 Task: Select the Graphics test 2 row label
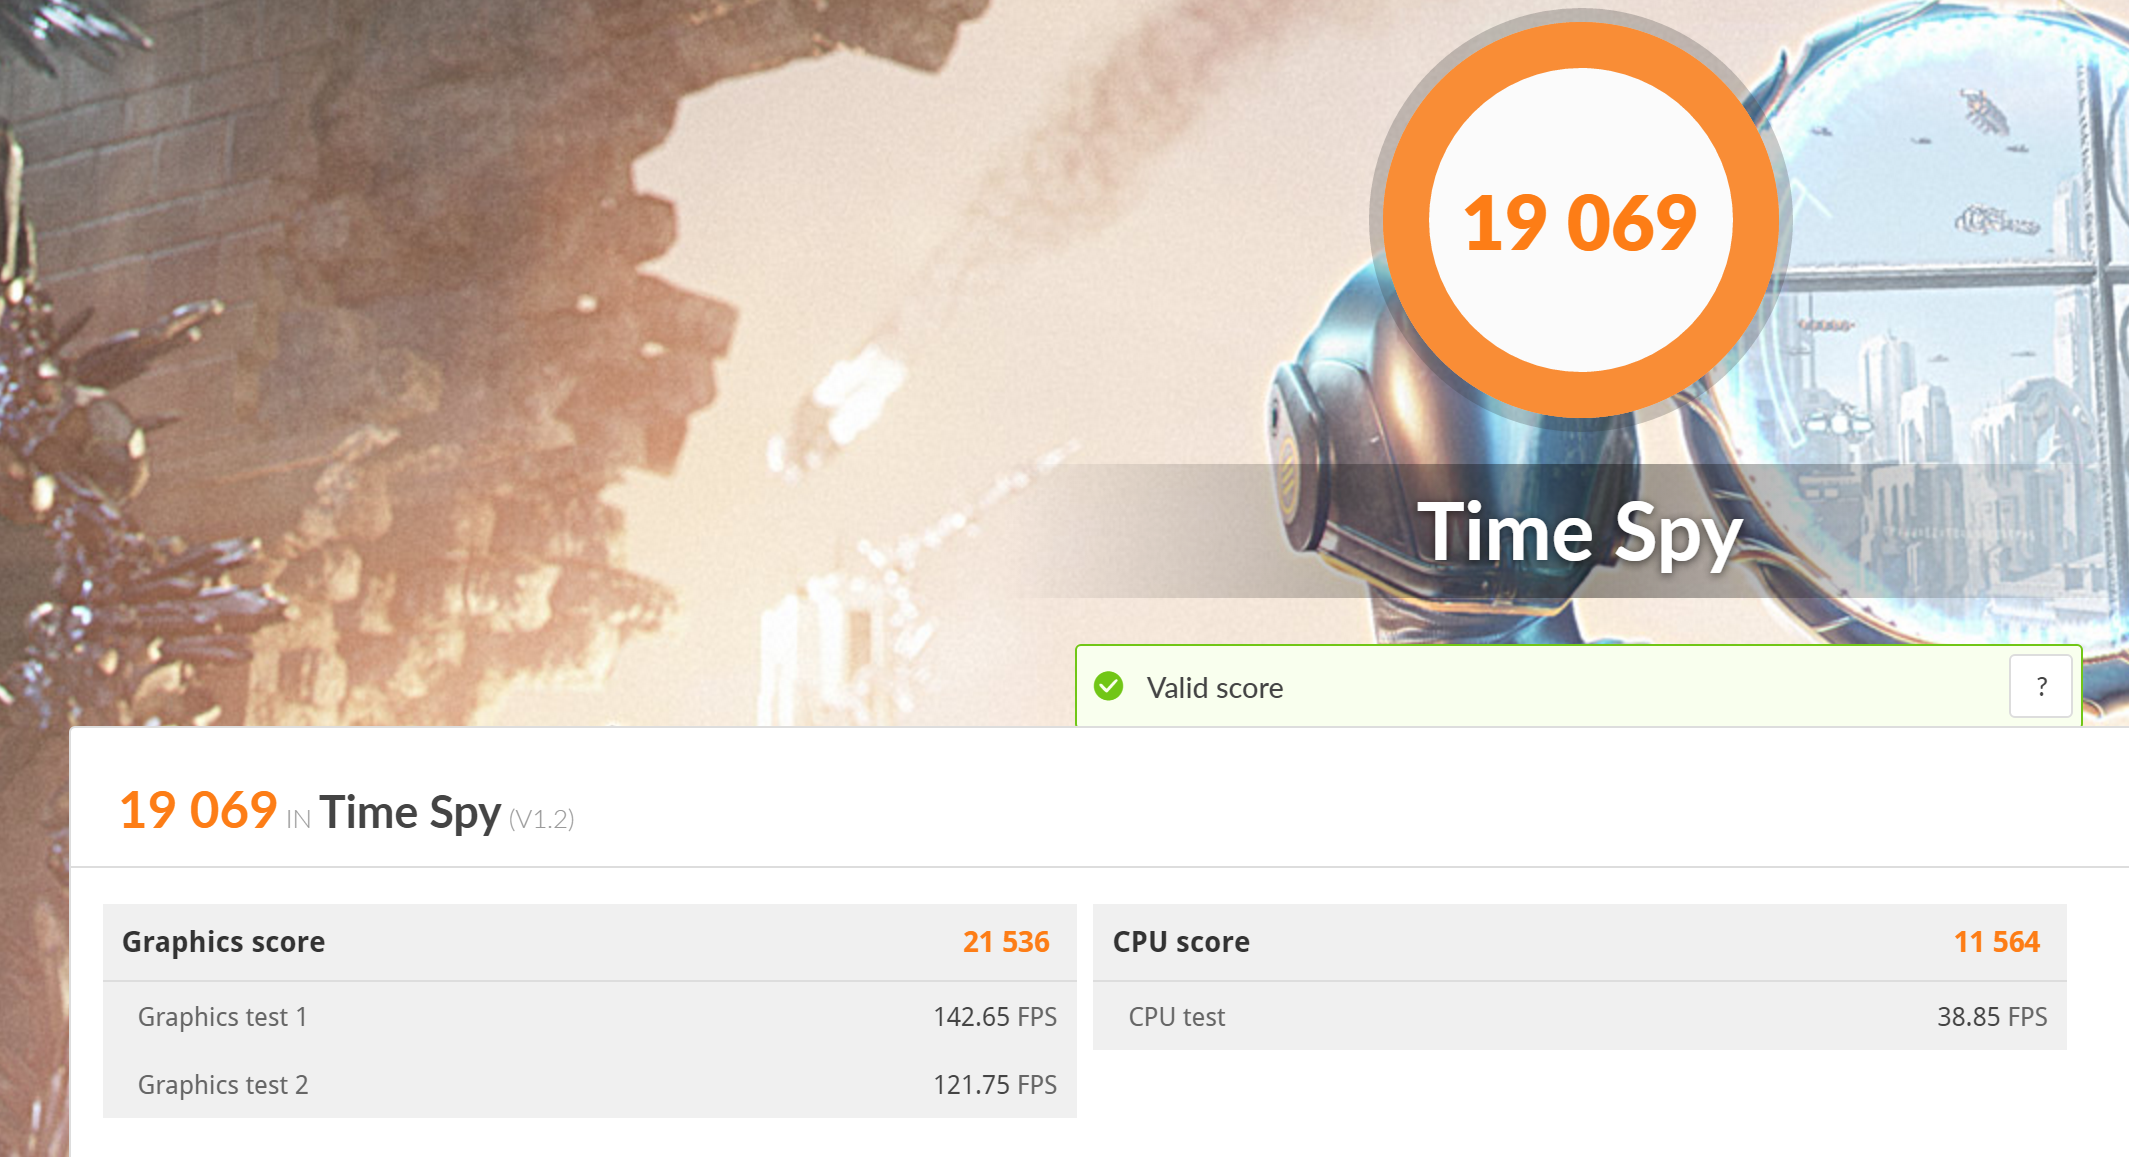click(223, 1085)
